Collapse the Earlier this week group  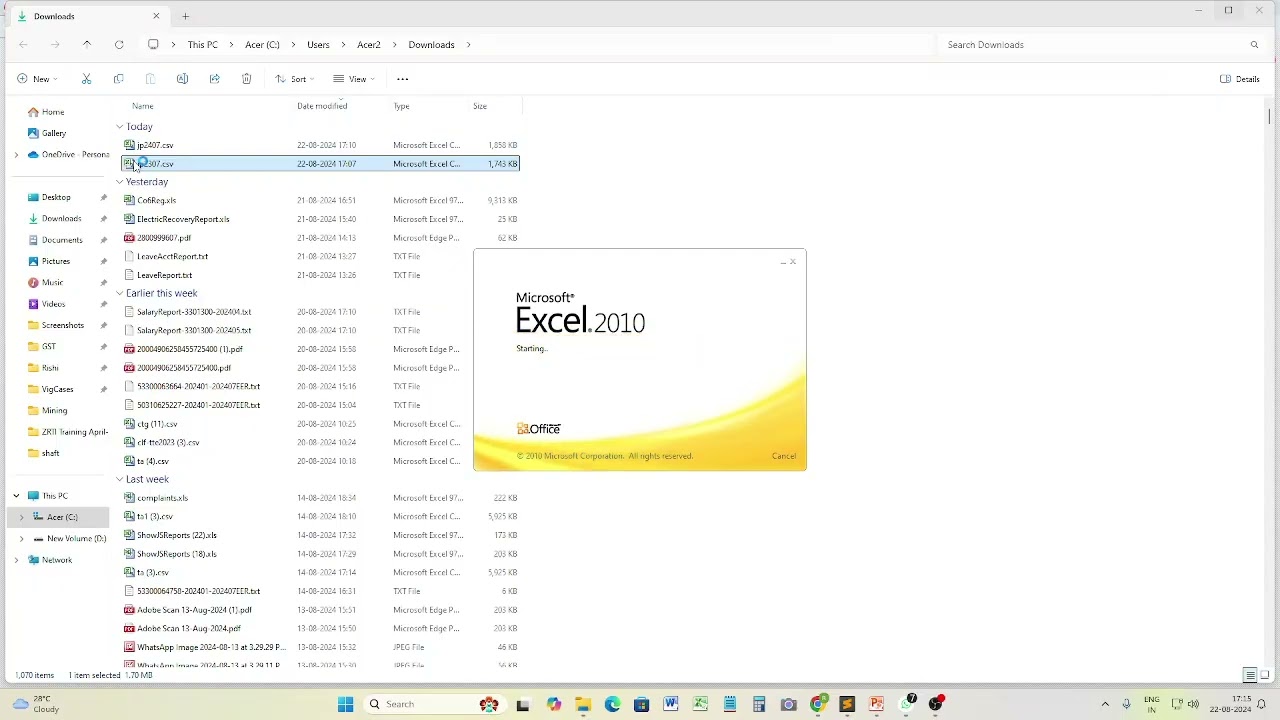click(x=119, y=293)
